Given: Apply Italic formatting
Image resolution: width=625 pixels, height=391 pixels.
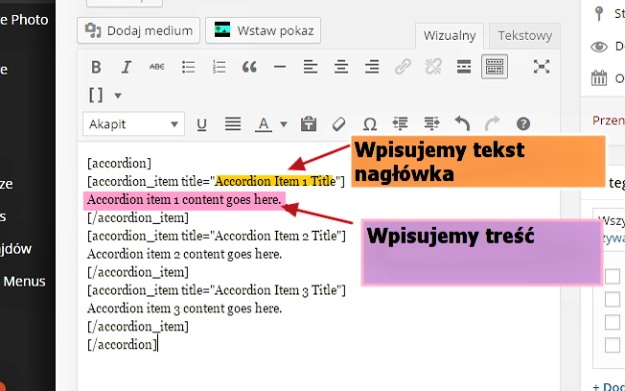Looking at the screenshot, I should coord(126,67).
